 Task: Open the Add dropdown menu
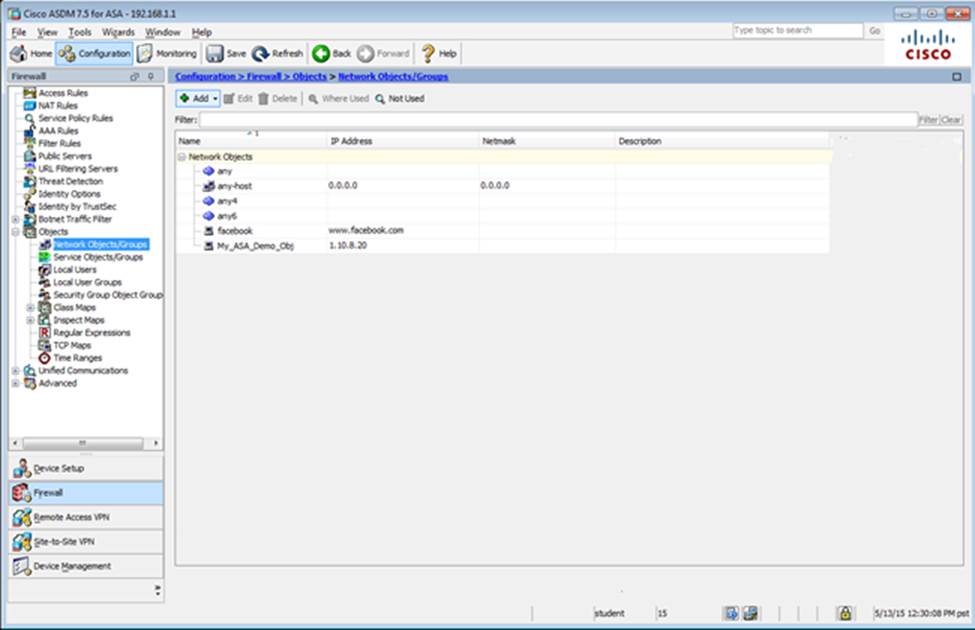point(215,98)
